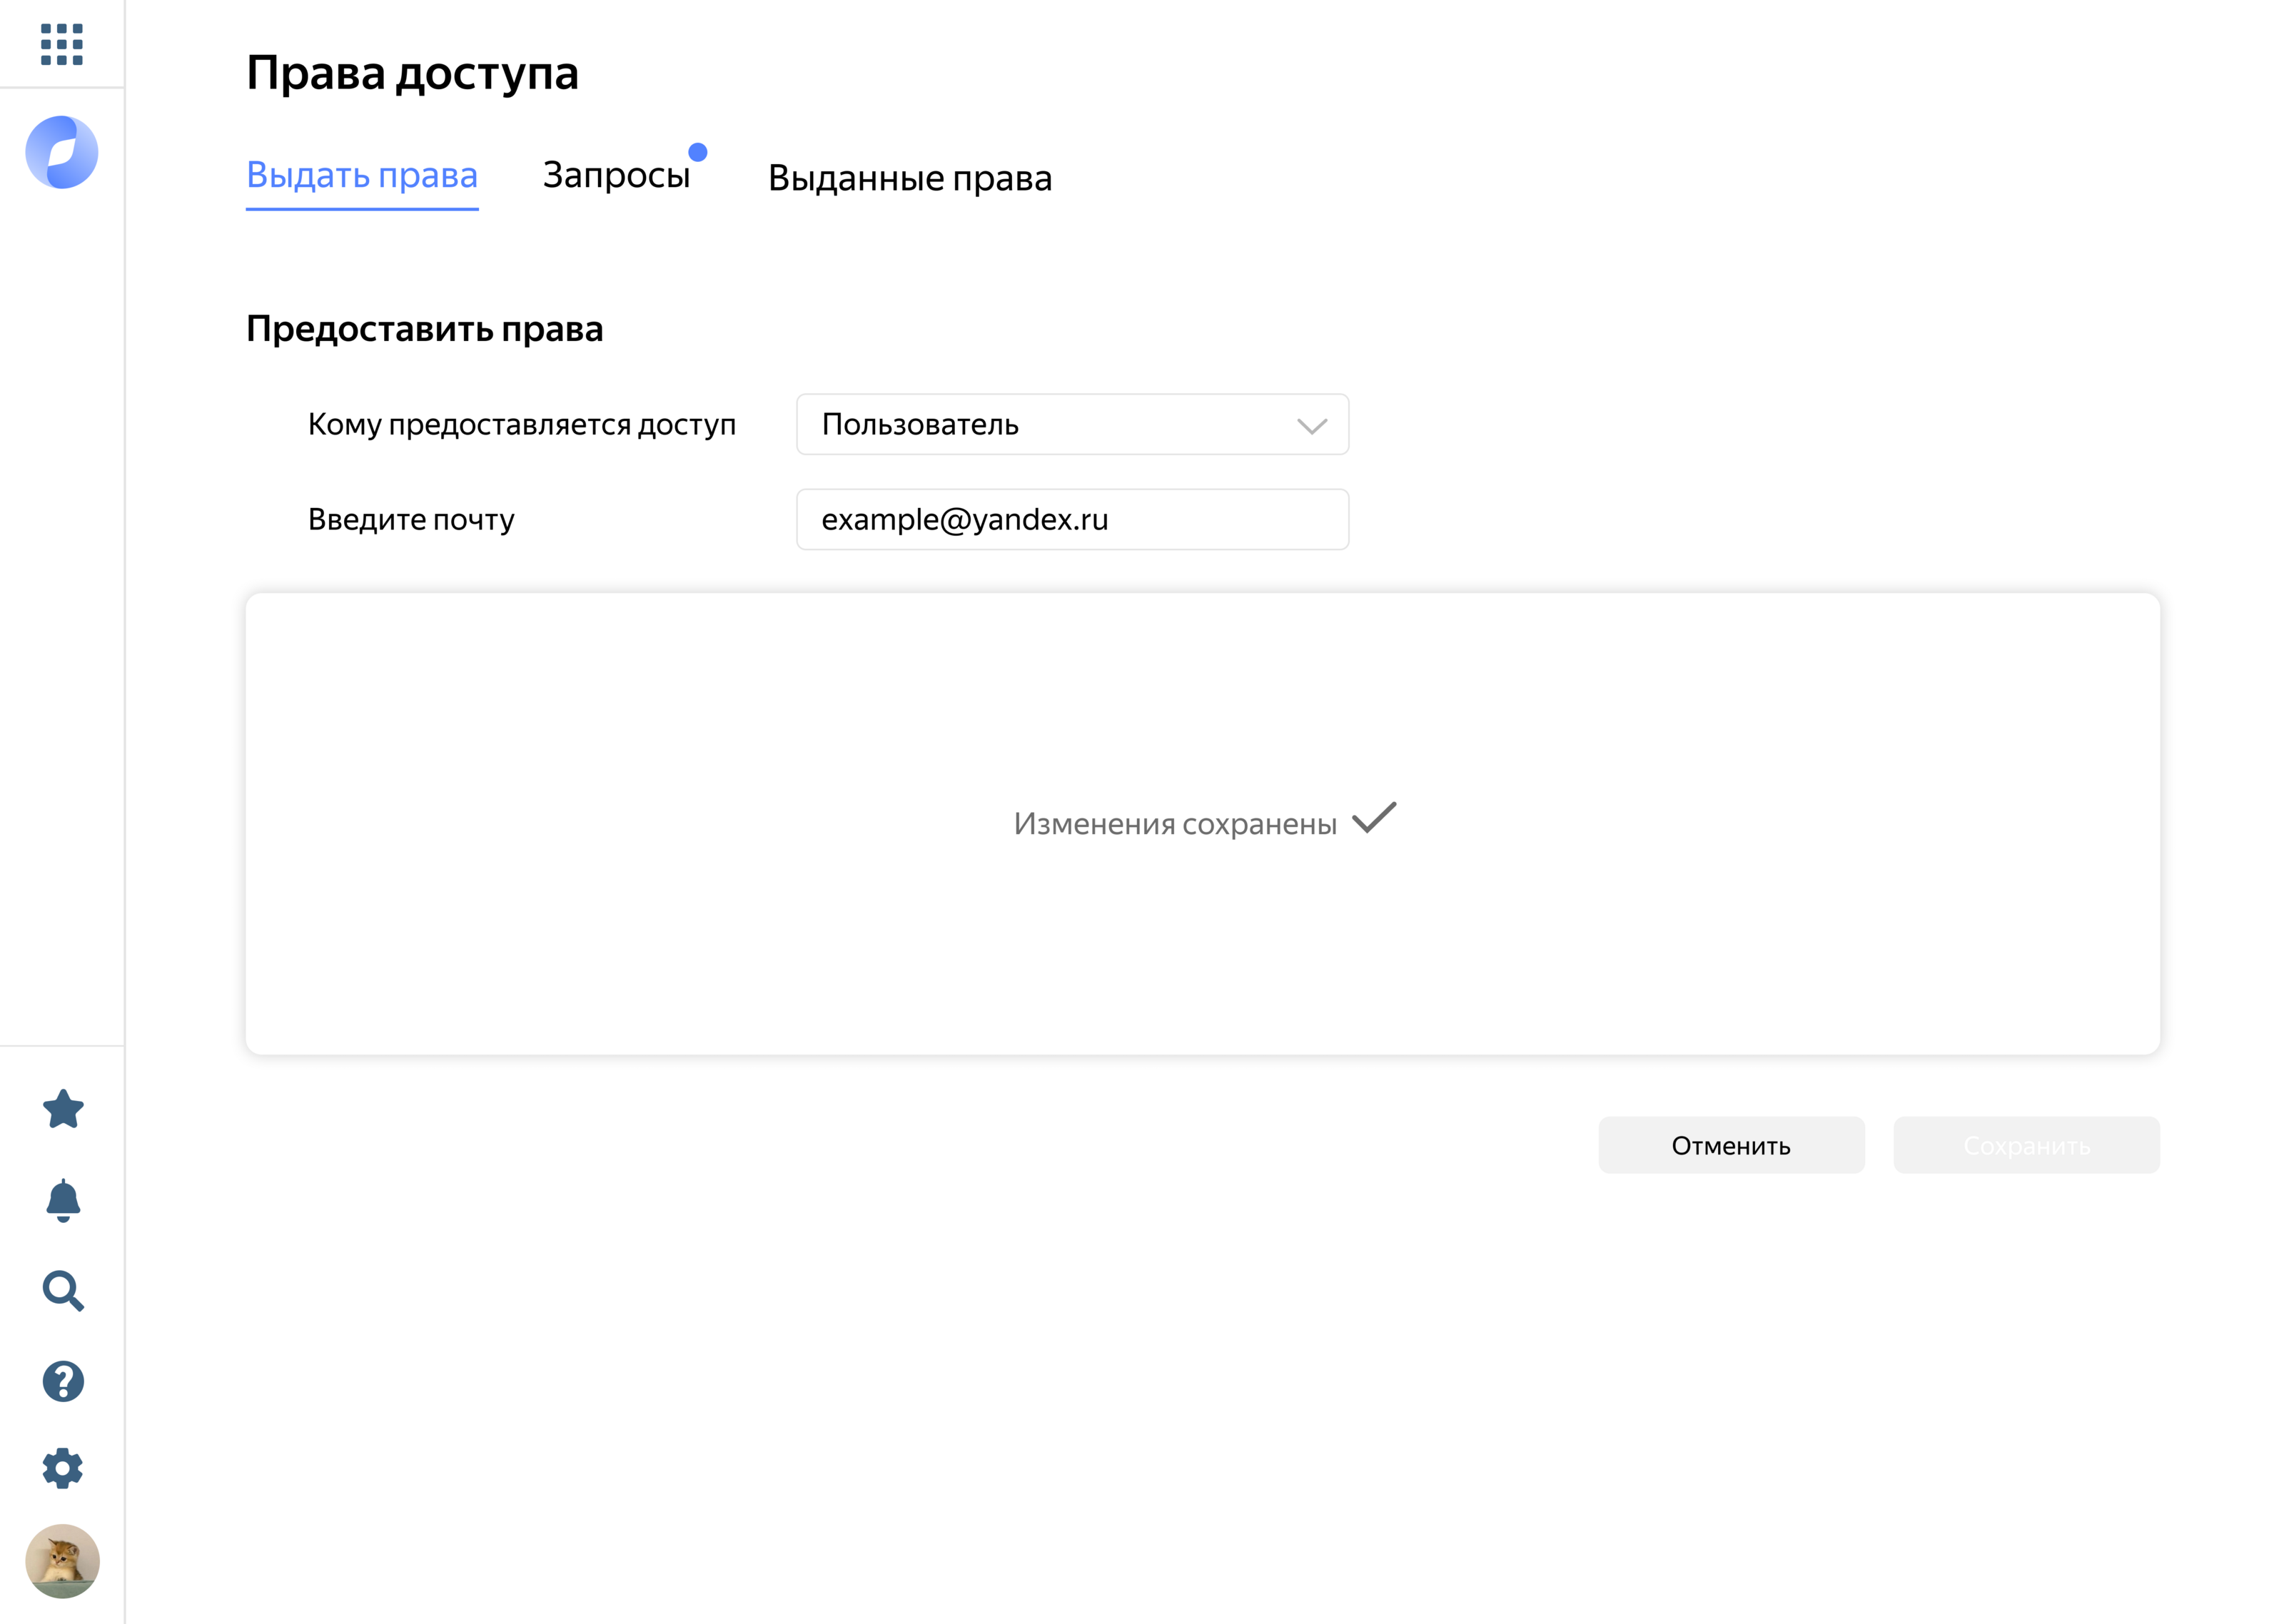Open favorites star icon in sidebar
Screen dimensions: 2284x1624
pos(63,1109)
